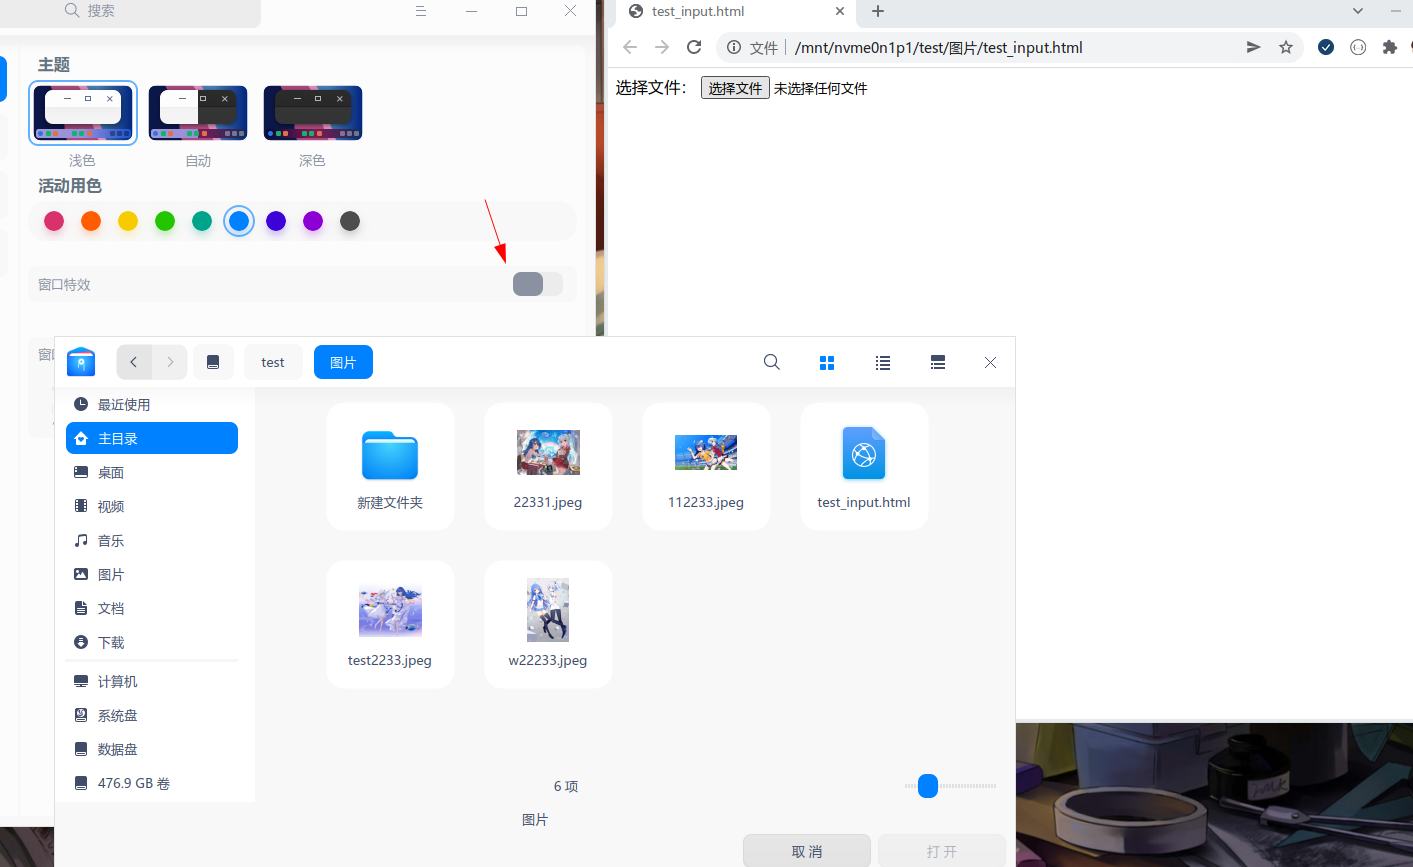Expand the browser tab search chevron

(x=1358, y=11)
